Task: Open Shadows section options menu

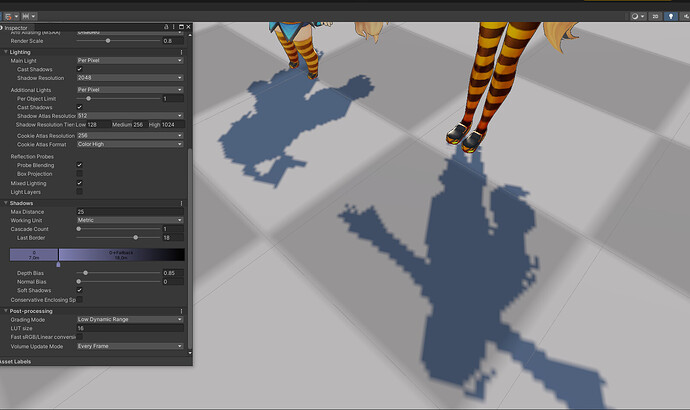Action: [x=181, y=203]
